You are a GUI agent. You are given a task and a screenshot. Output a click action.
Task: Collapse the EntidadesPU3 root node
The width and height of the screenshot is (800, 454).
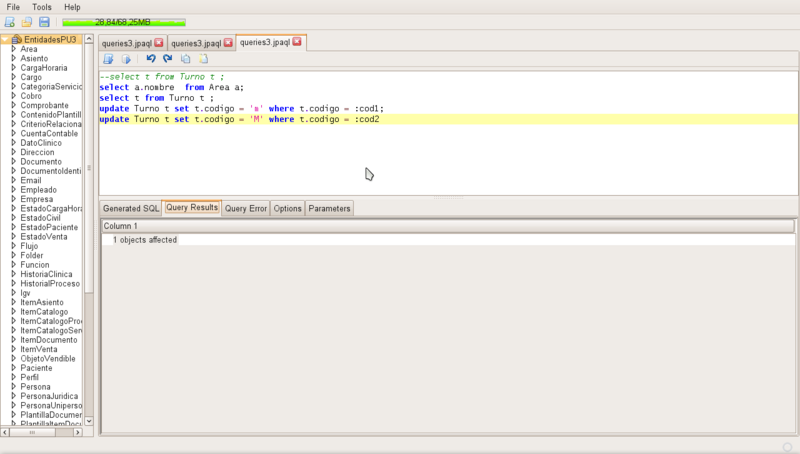pos(5,39)
